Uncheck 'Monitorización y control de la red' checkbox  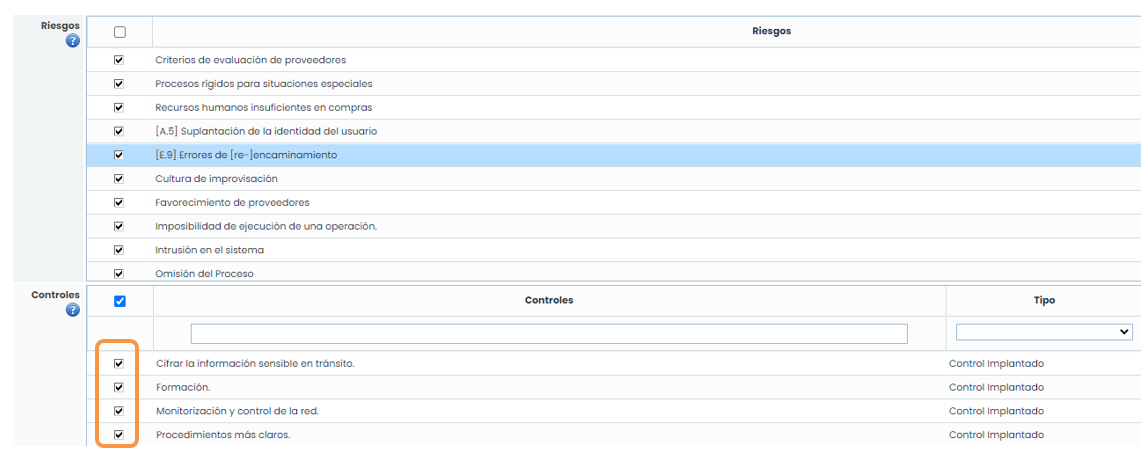click(120, 411)
